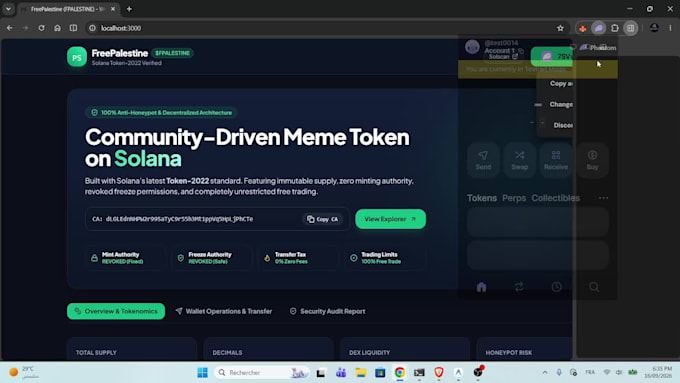680x383 pixels.
Task: Open Phantom activity clock icon
Action: point(556,287)
